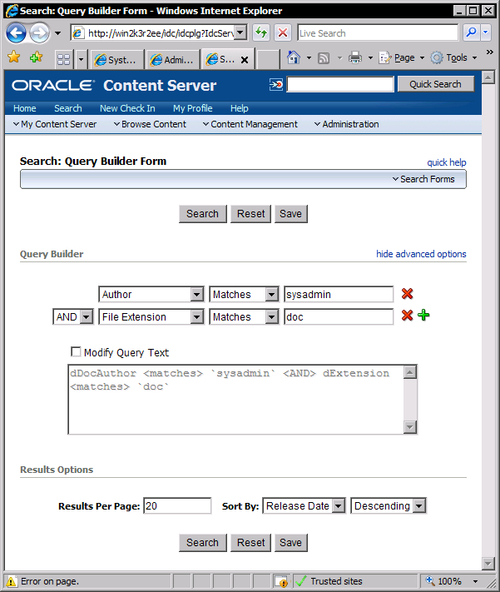
Task: Click the Results Per Page input field
Action: point(177,506)
